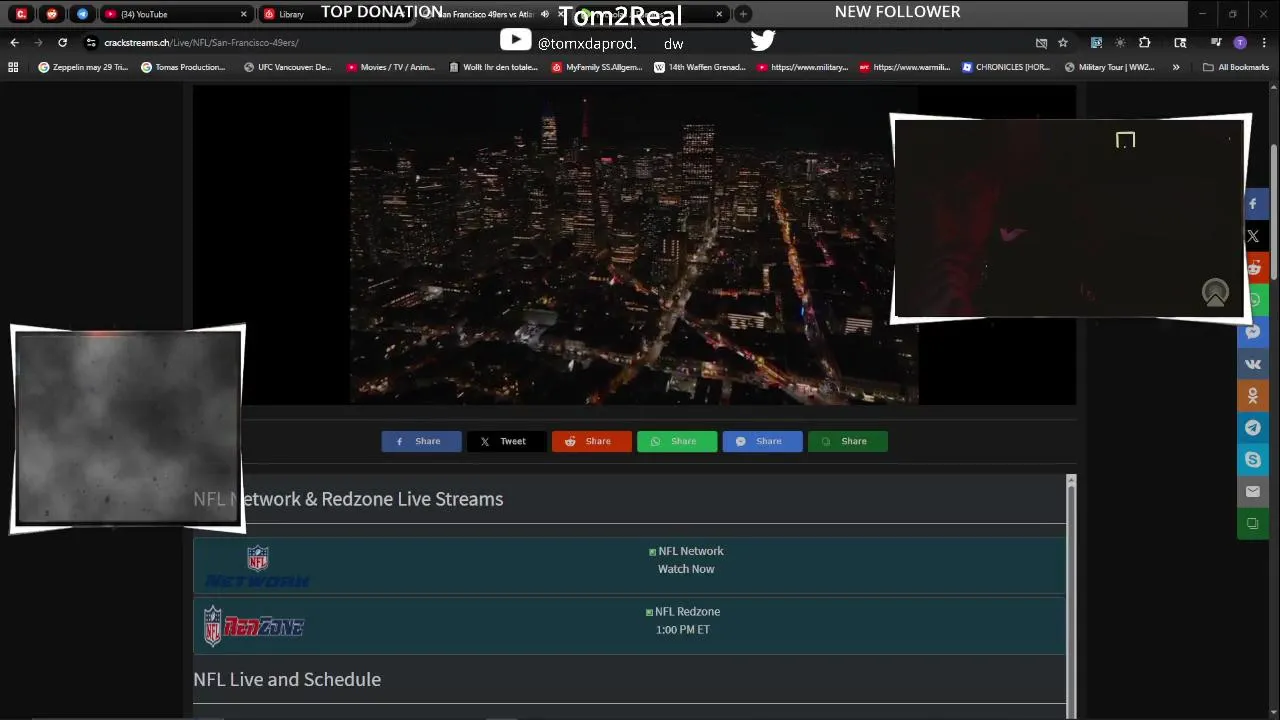1280x720 pixels.
Task: Click the Facebook icon in the side share bar
Action: click(1253, 204)
